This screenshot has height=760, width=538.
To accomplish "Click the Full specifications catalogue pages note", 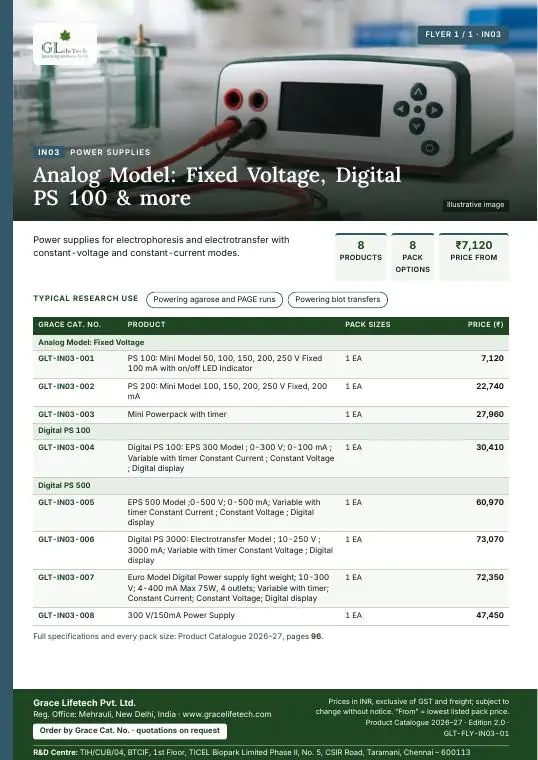I will pyautogui.click(x=178, y=636).
